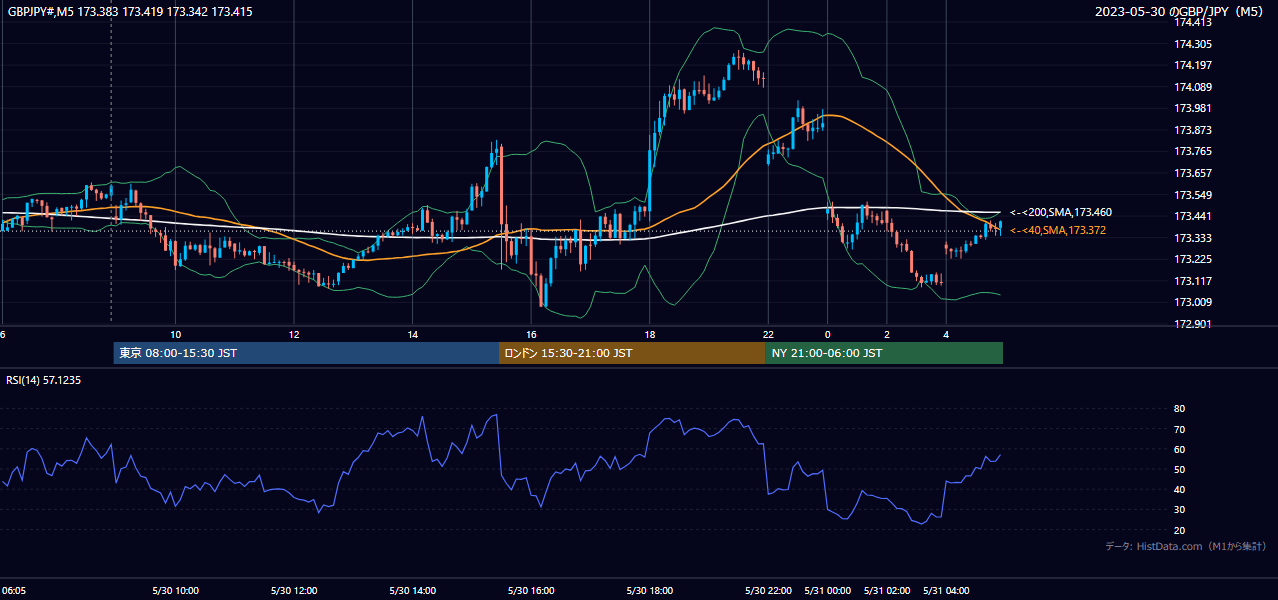Click the 06:05 time label at bottom left
Viewport: 1278px width, 600px height.
coord(13,591)
